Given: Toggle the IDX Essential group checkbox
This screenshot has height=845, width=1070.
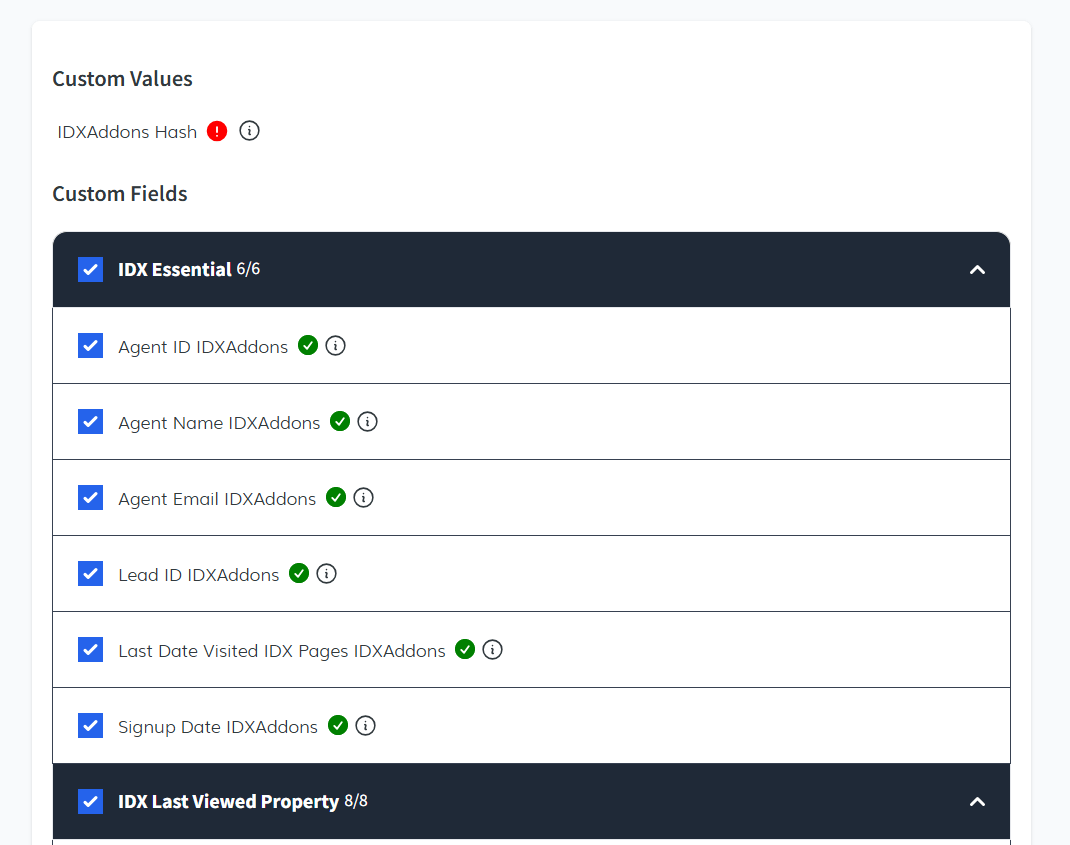Looking at the screenshot, I should 91,270.
